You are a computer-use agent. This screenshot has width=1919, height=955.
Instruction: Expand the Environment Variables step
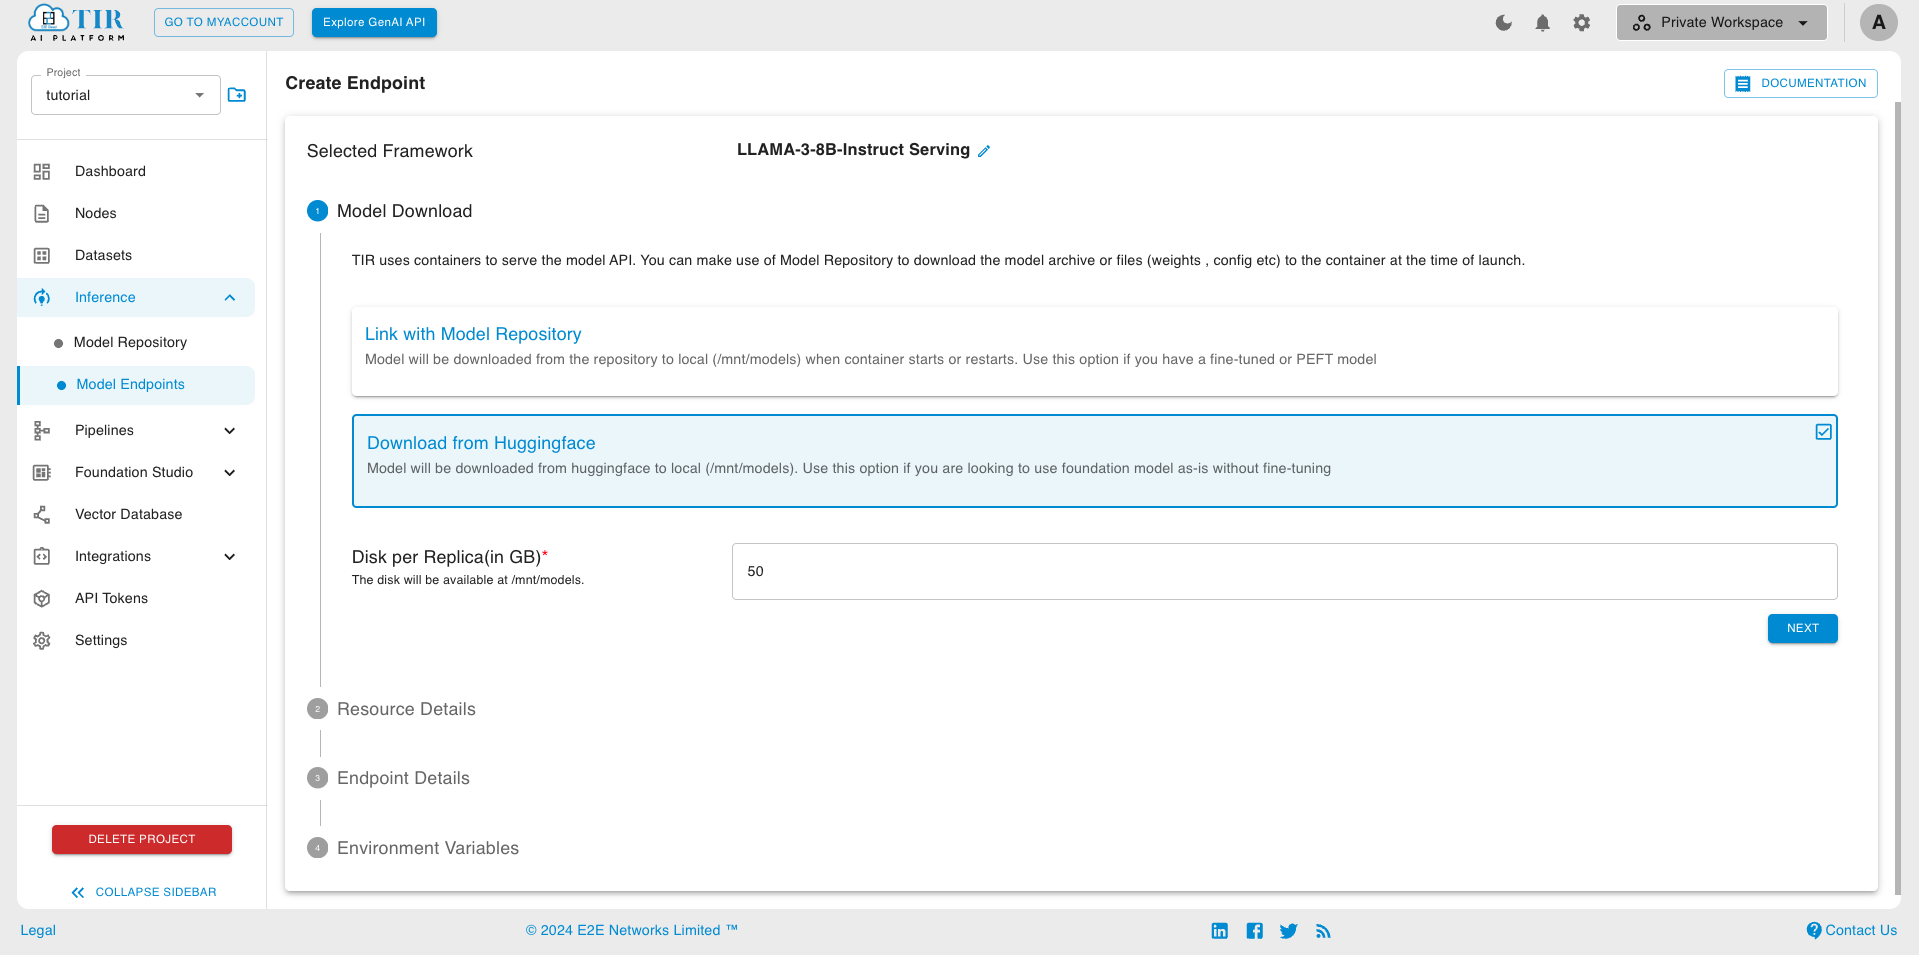click(428, 848)
